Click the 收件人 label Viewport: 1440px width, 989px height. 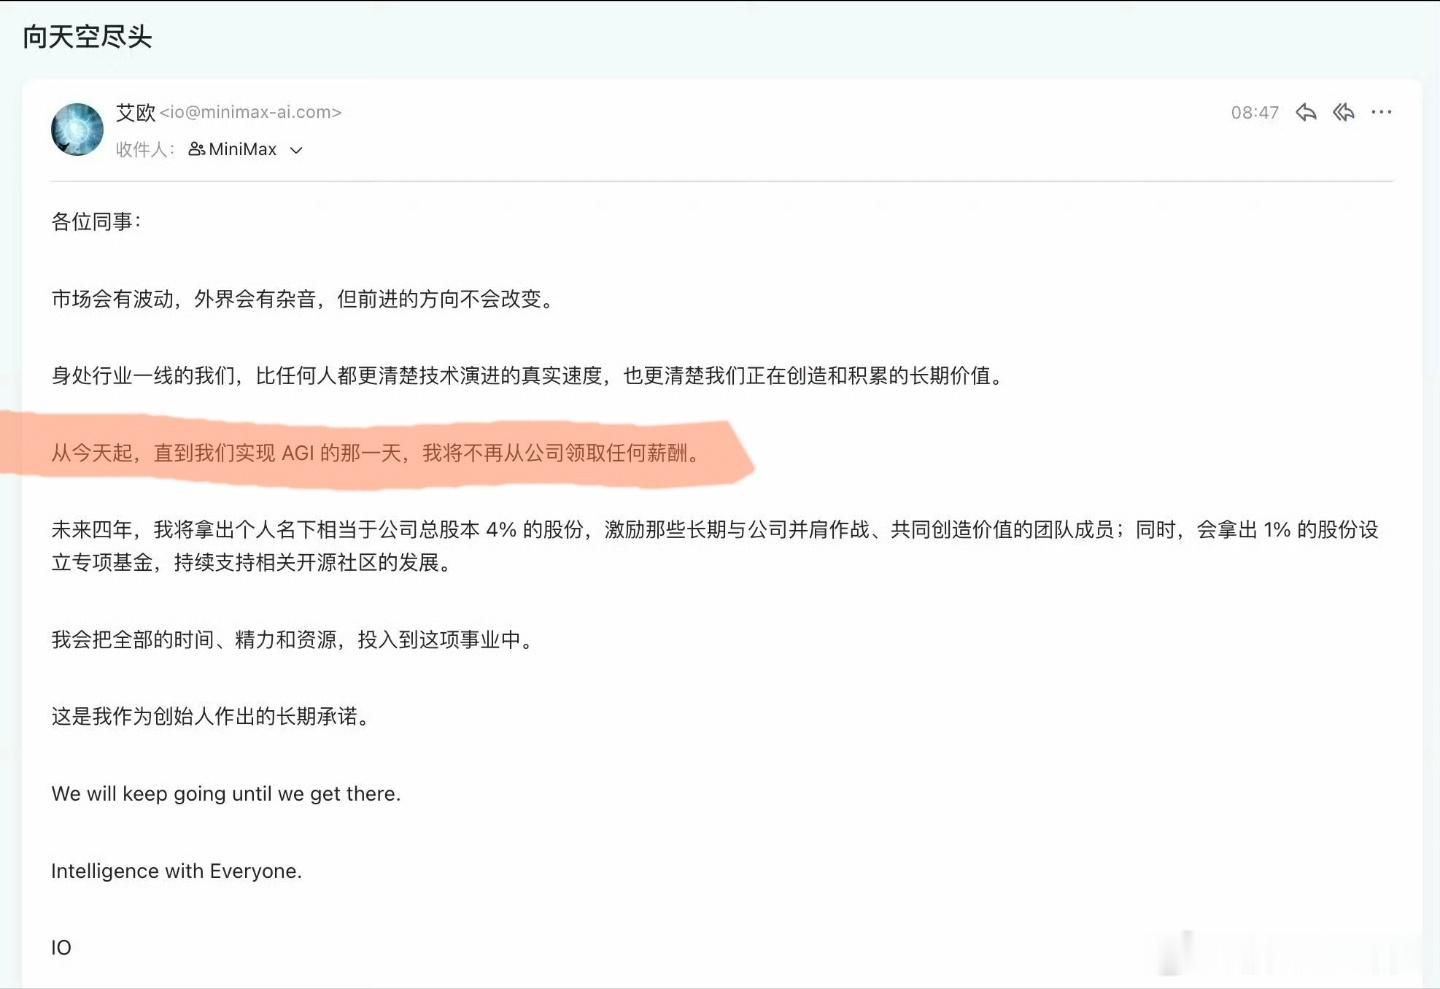pyautogui.click(x=145, y=149)
